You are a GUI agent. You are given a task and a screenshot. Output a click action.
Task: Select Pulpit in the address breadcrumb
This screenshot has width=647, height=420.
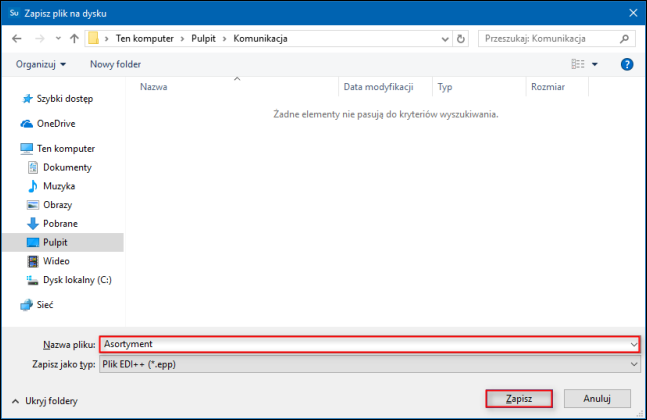pyautogui.click(x=203, y=39)
